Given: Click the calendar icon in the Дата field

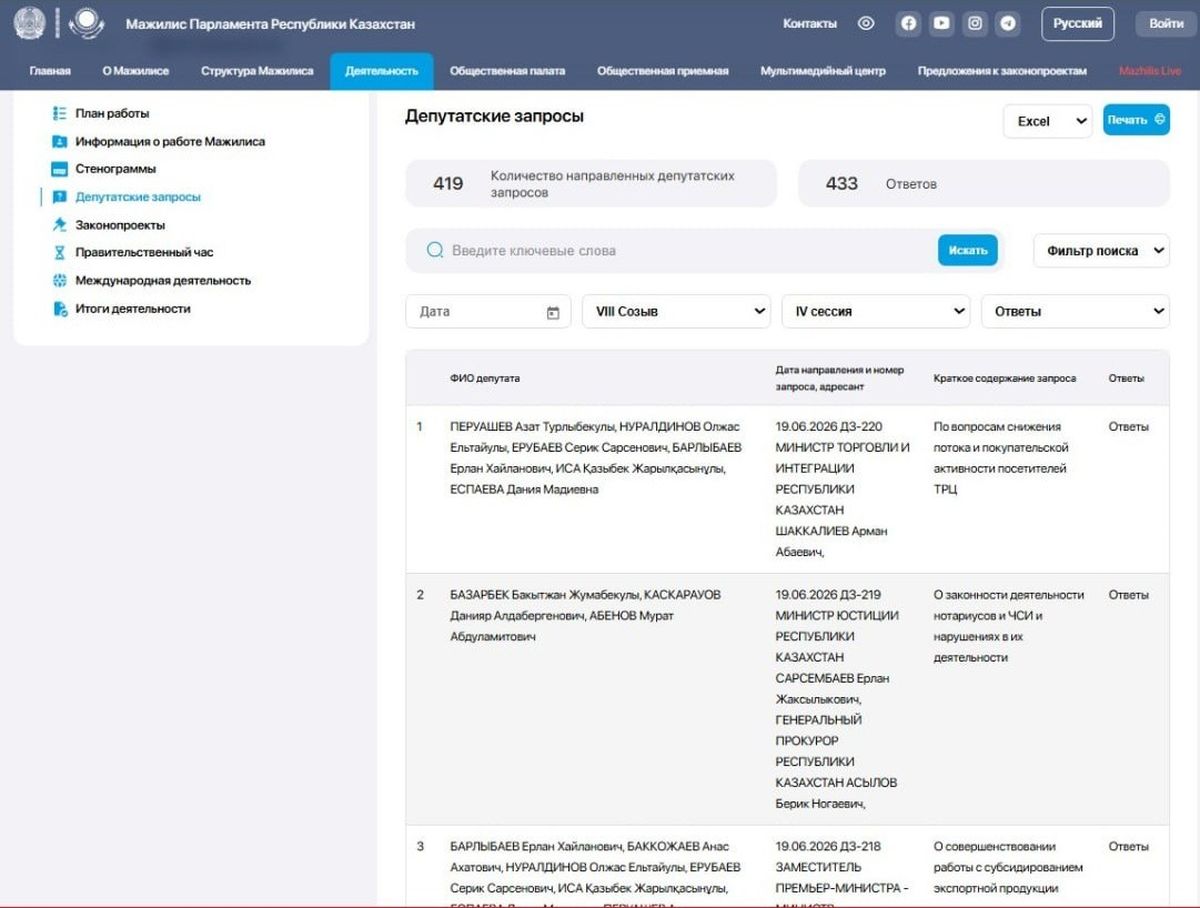Looking at the screenshot, I should (553, 312).
